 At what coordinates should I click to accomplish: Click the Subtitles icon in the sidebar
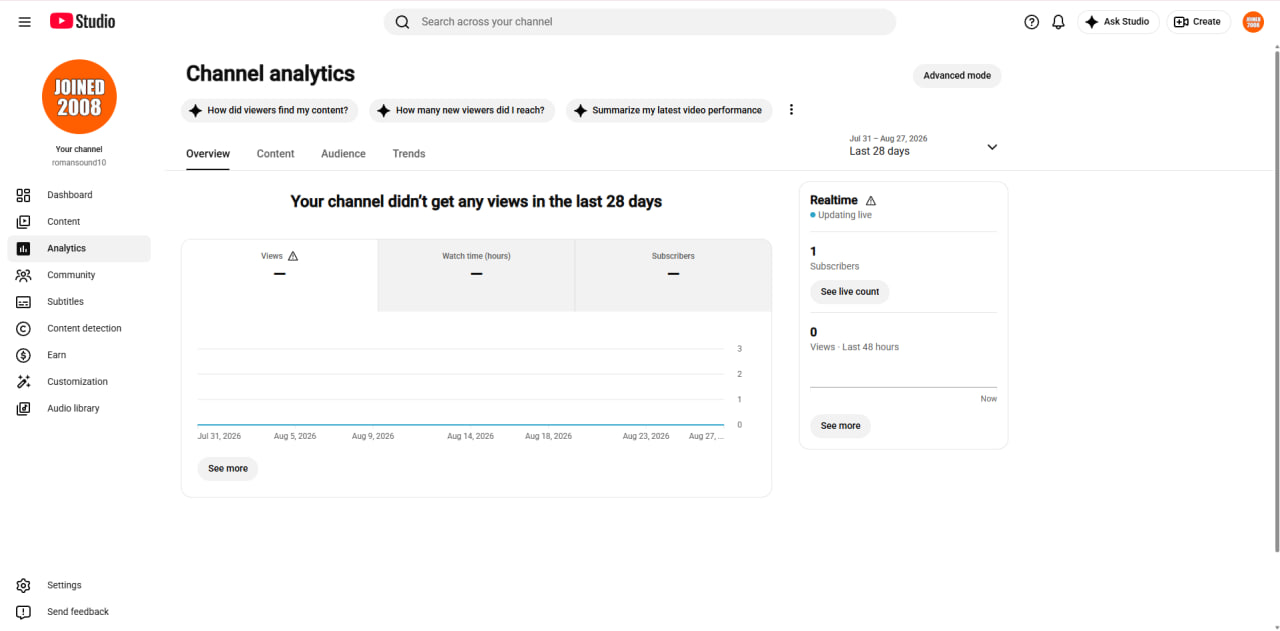click(24, 302)
